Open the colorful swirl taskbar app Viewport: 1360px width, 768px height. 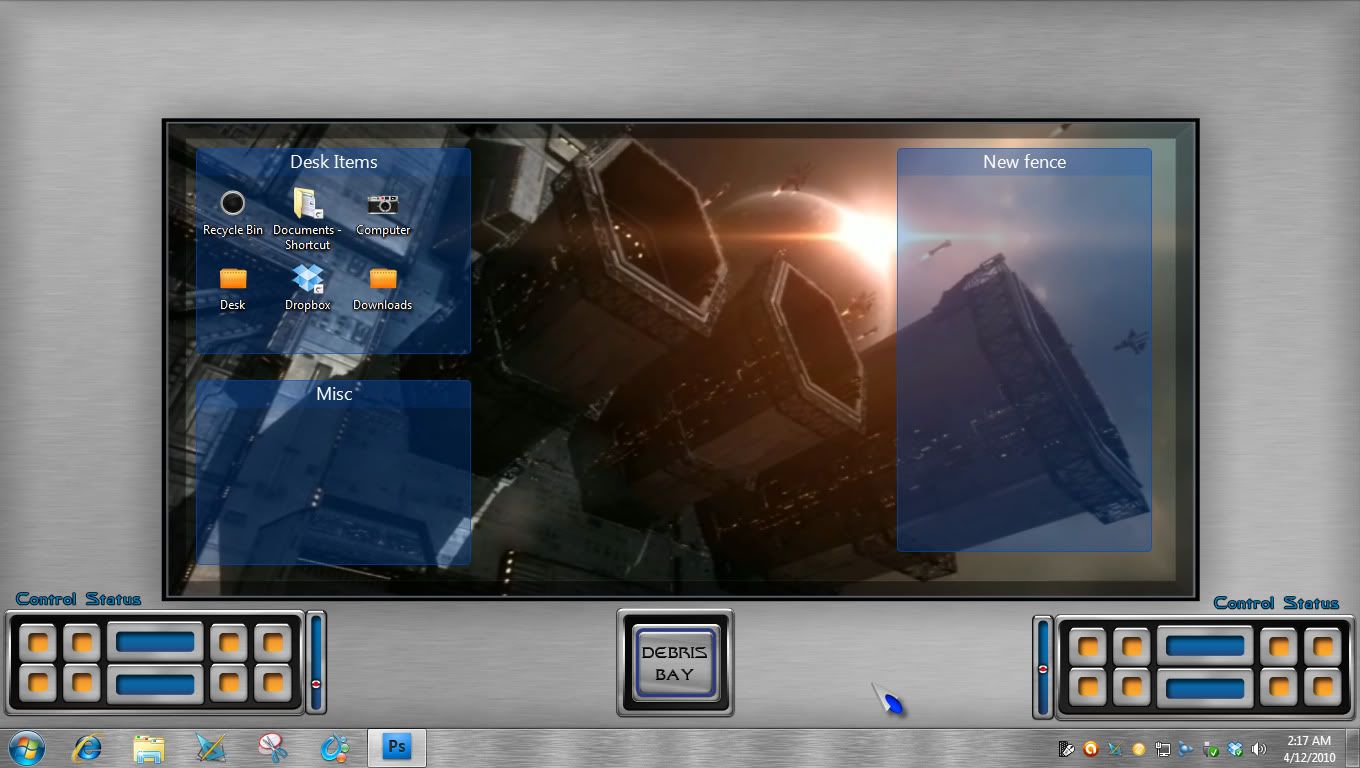click(334, 747)
